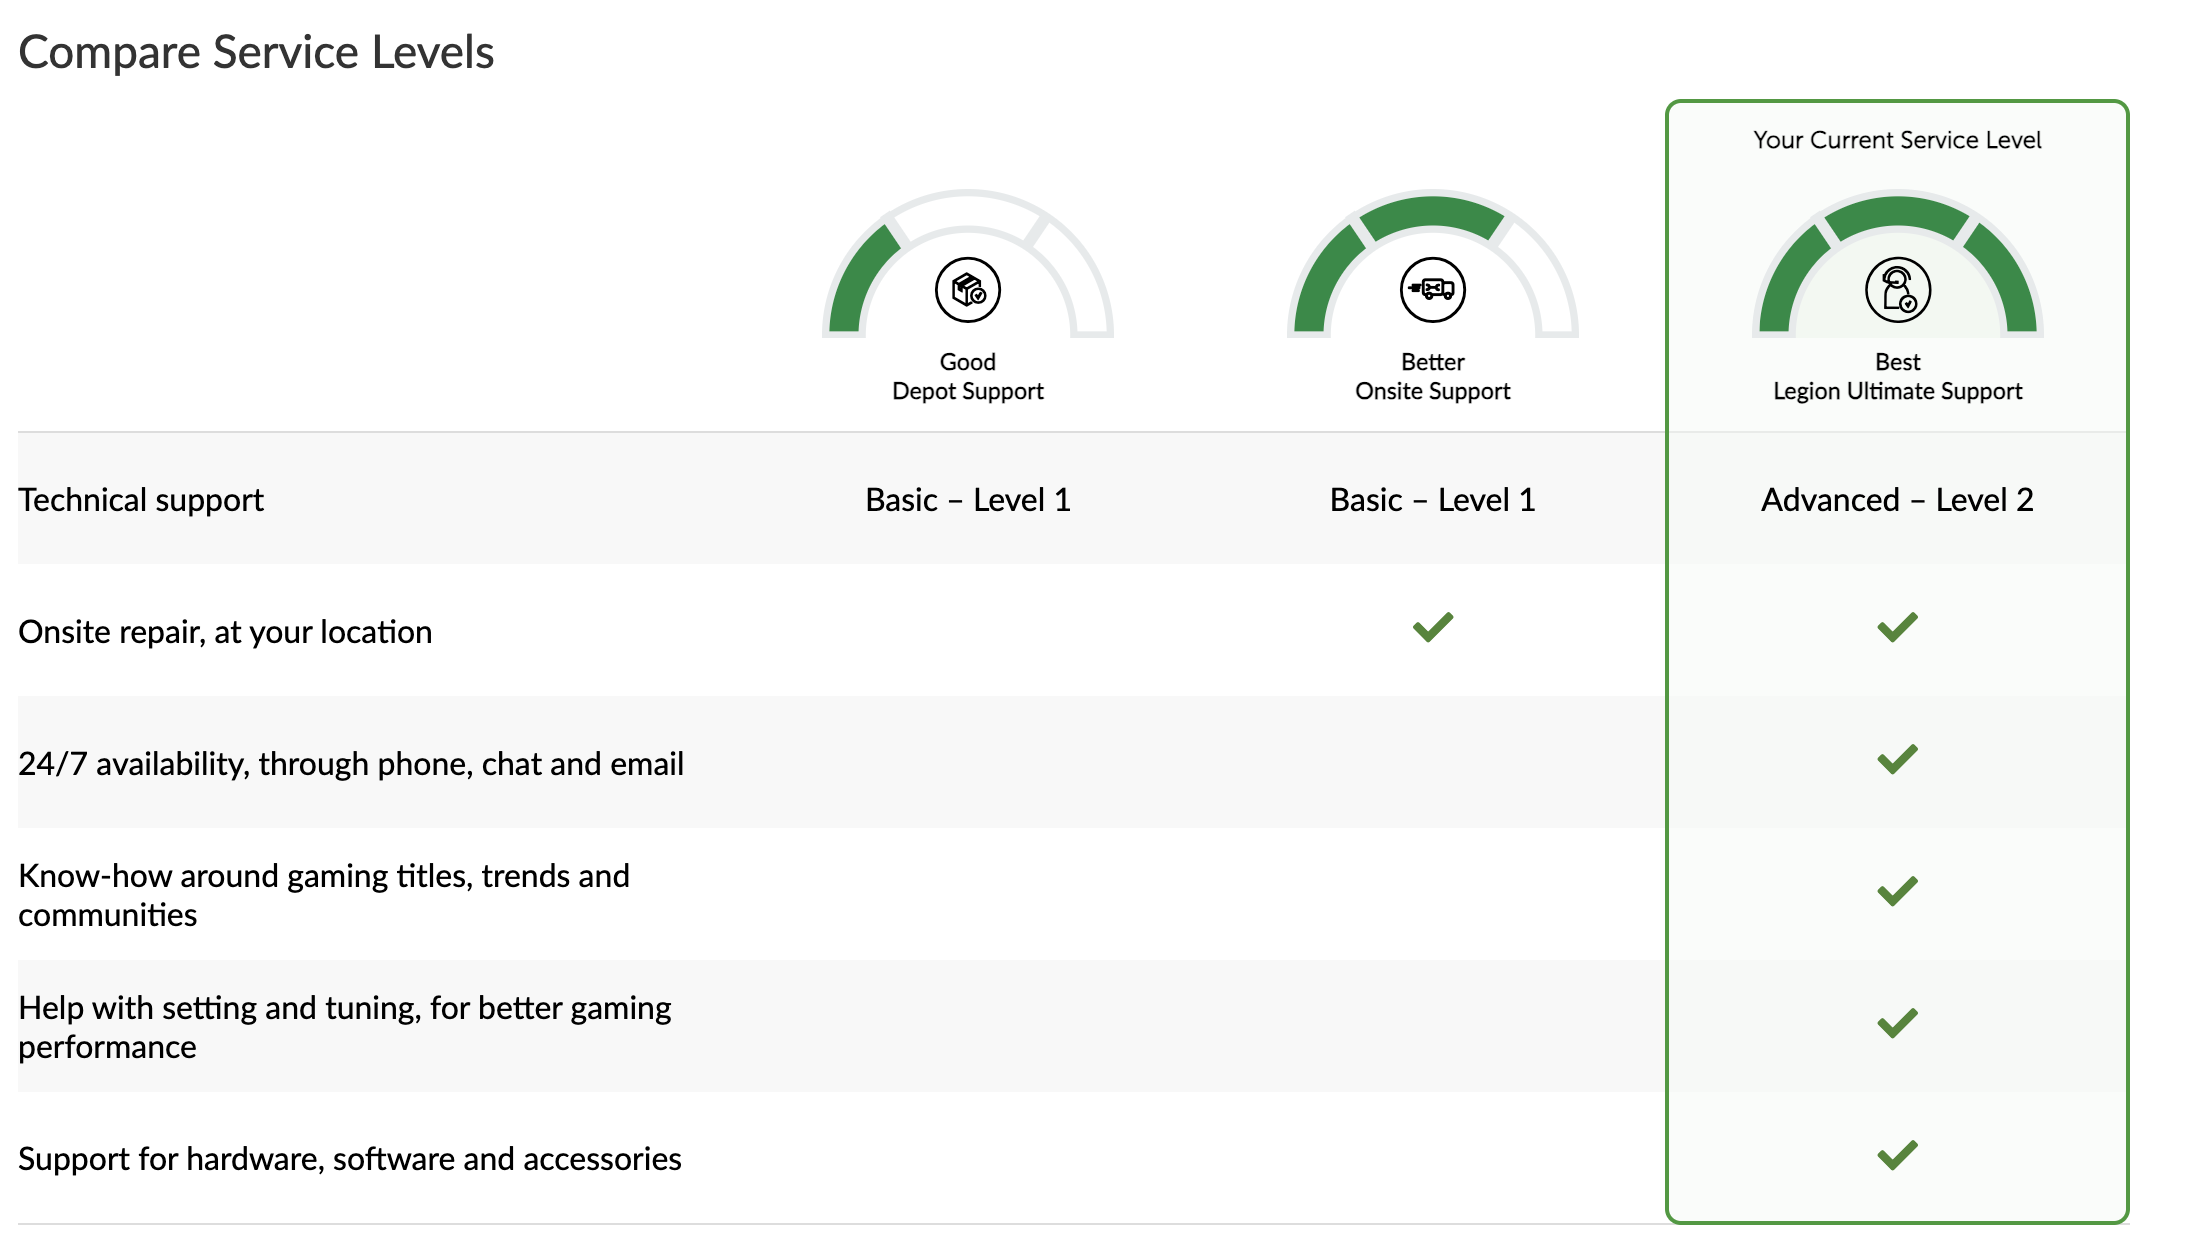The height and width of the screenshot is (1258, 2186).
Task: Click the Legion Ultimate Support agent icon
Action: click(x=1897, y=290)
